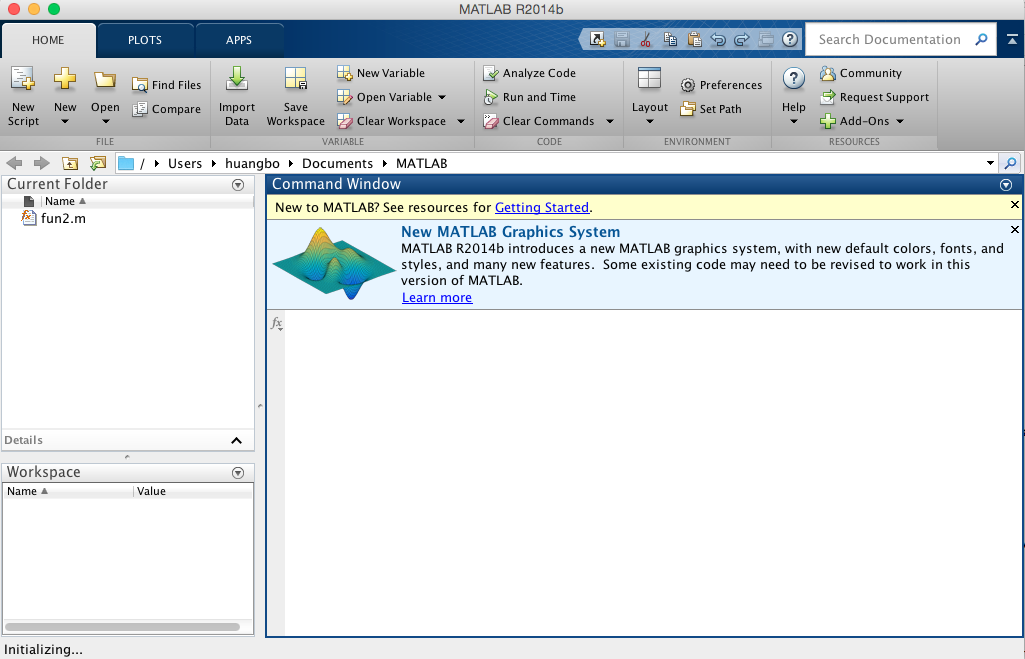
Task: Expand the Details panel chevron
Action: point(237,441)
